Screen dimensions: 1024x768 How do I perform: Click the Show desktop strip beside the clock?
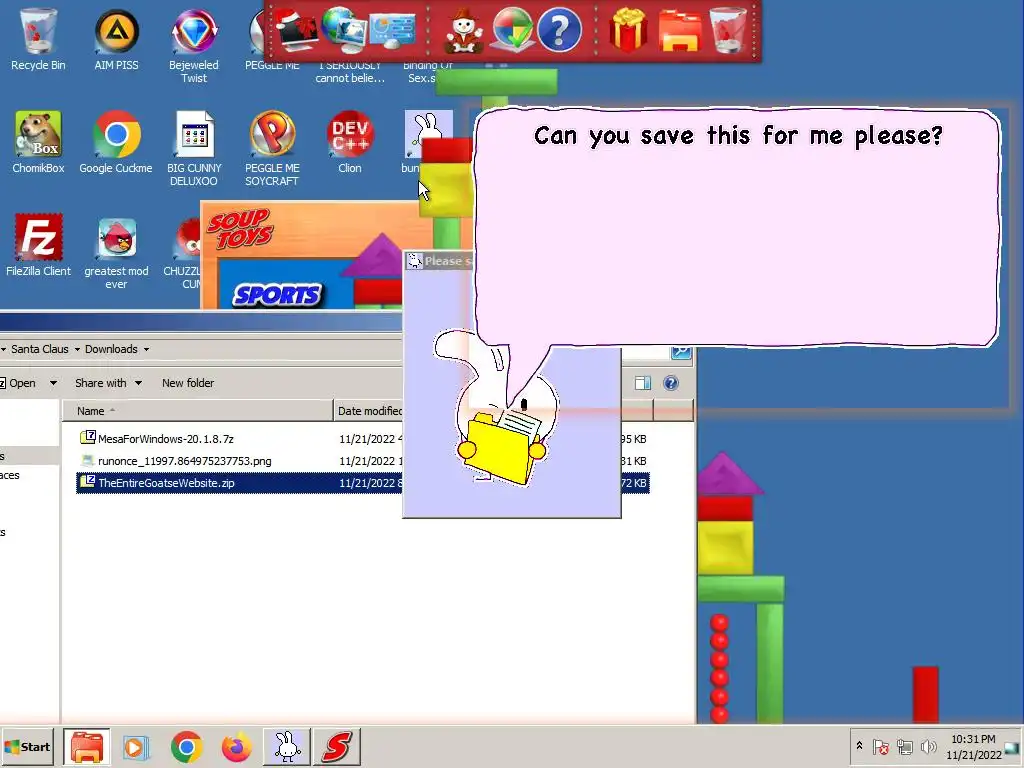[1013, 746]
